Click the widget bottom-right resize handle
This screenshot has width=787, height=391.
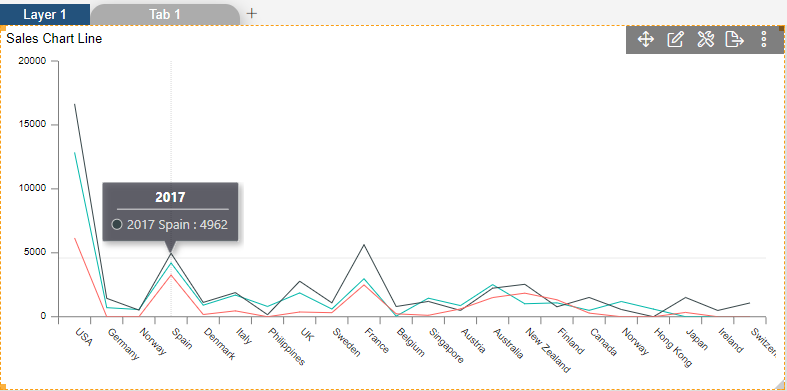[781, 385]
